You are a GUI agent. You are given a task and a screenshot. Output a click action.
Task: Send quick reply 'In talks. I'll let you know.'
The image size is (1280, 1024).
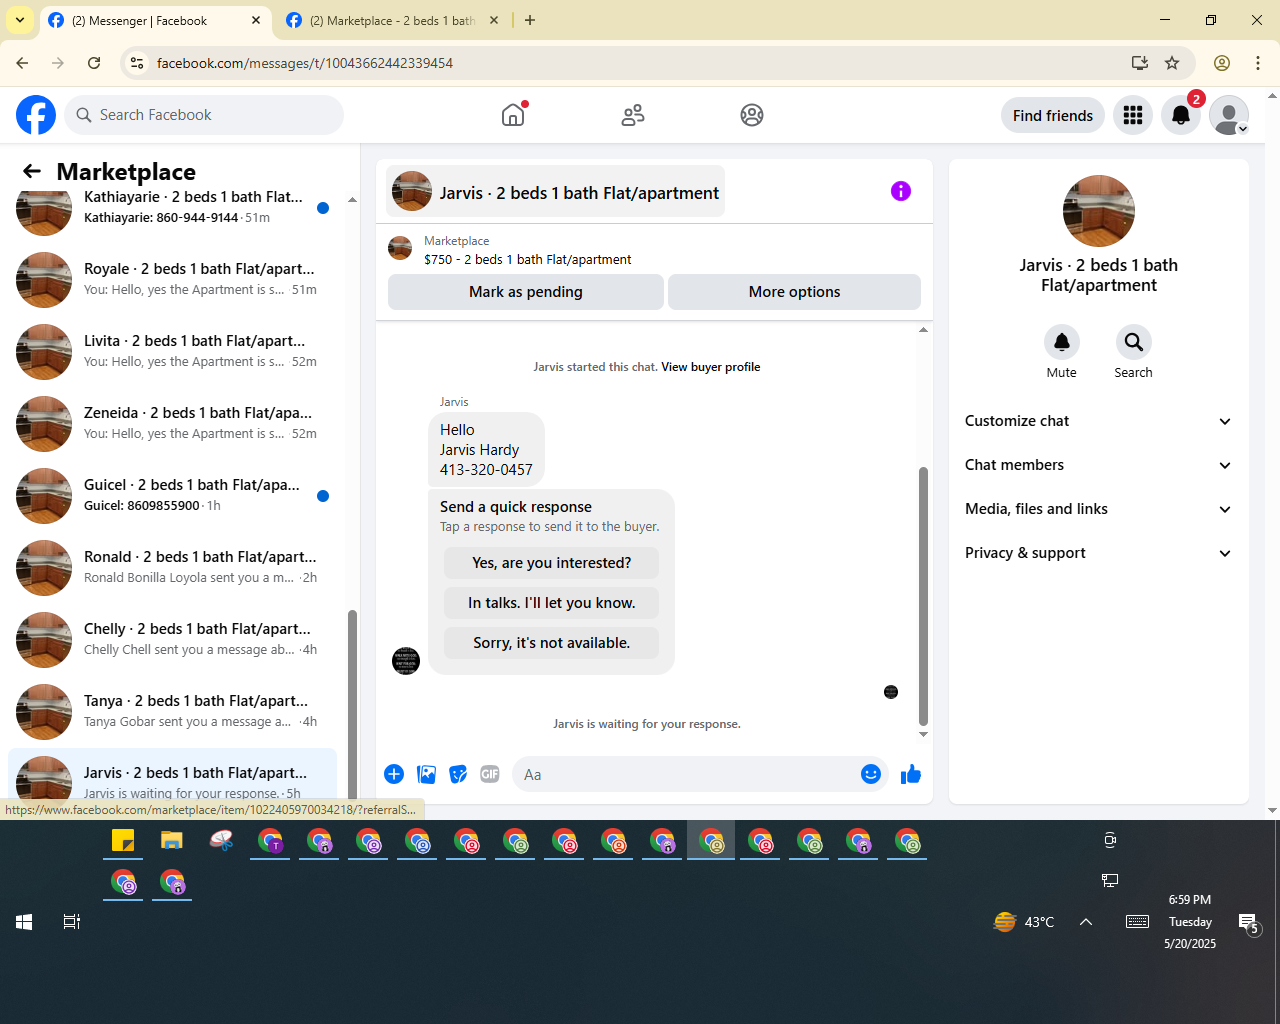tap(552, 603)
